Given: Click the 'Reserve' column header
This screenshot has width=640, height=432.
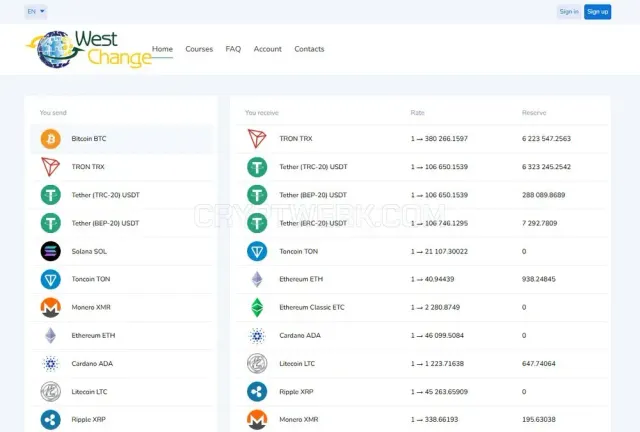Looking at the screenshot, I should tap(534, 113).
